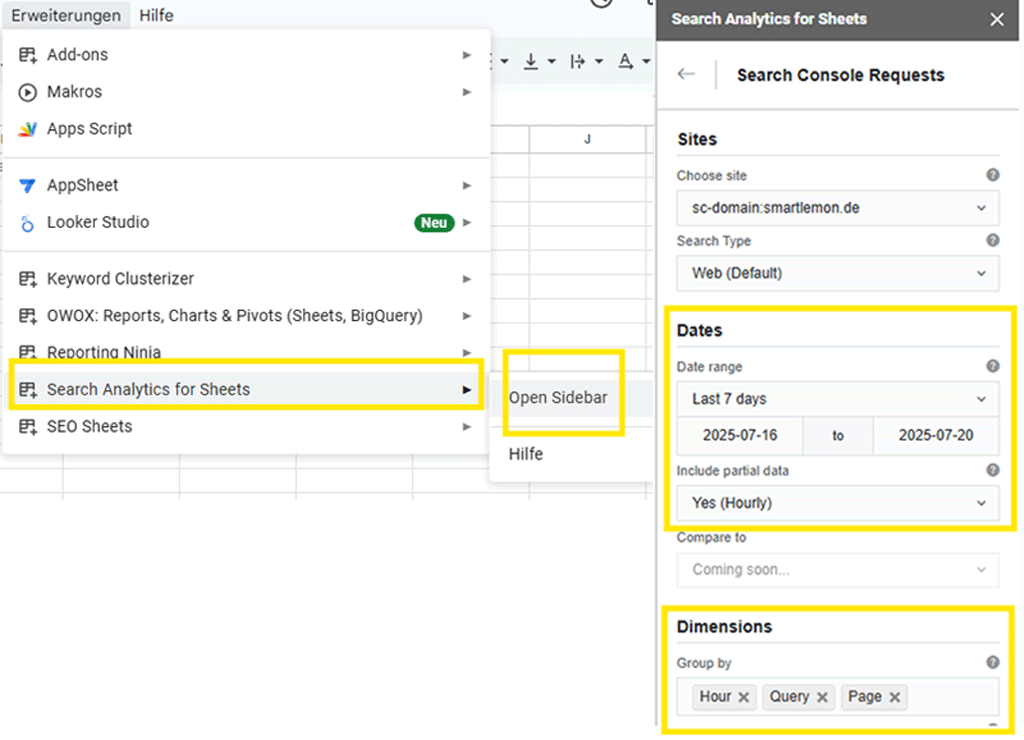Open the Choose site dropdown

[838, 208]
